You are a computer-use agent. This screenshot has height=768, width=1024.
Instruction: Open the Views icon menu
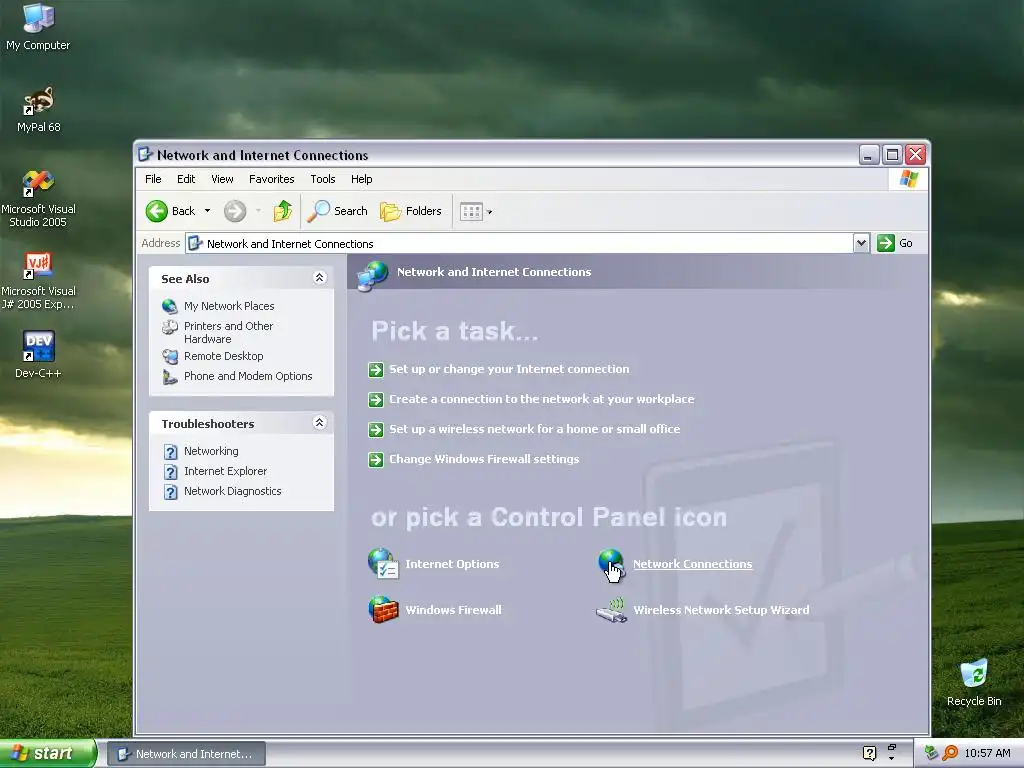click(475, 211)
